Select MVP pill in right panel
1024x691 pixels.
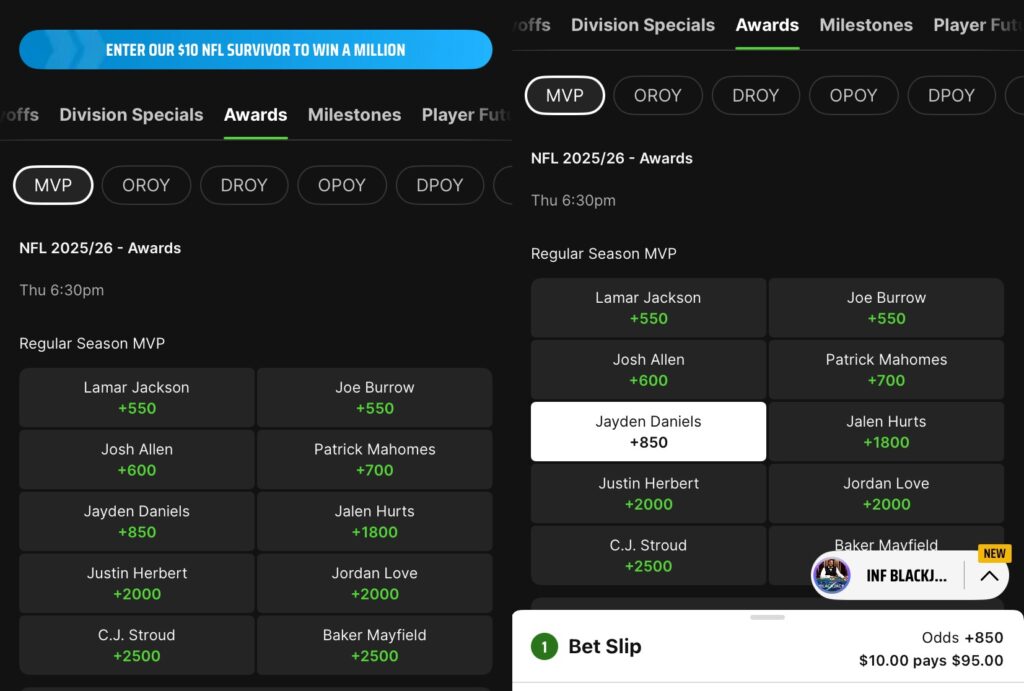click(x=565, y=95)
